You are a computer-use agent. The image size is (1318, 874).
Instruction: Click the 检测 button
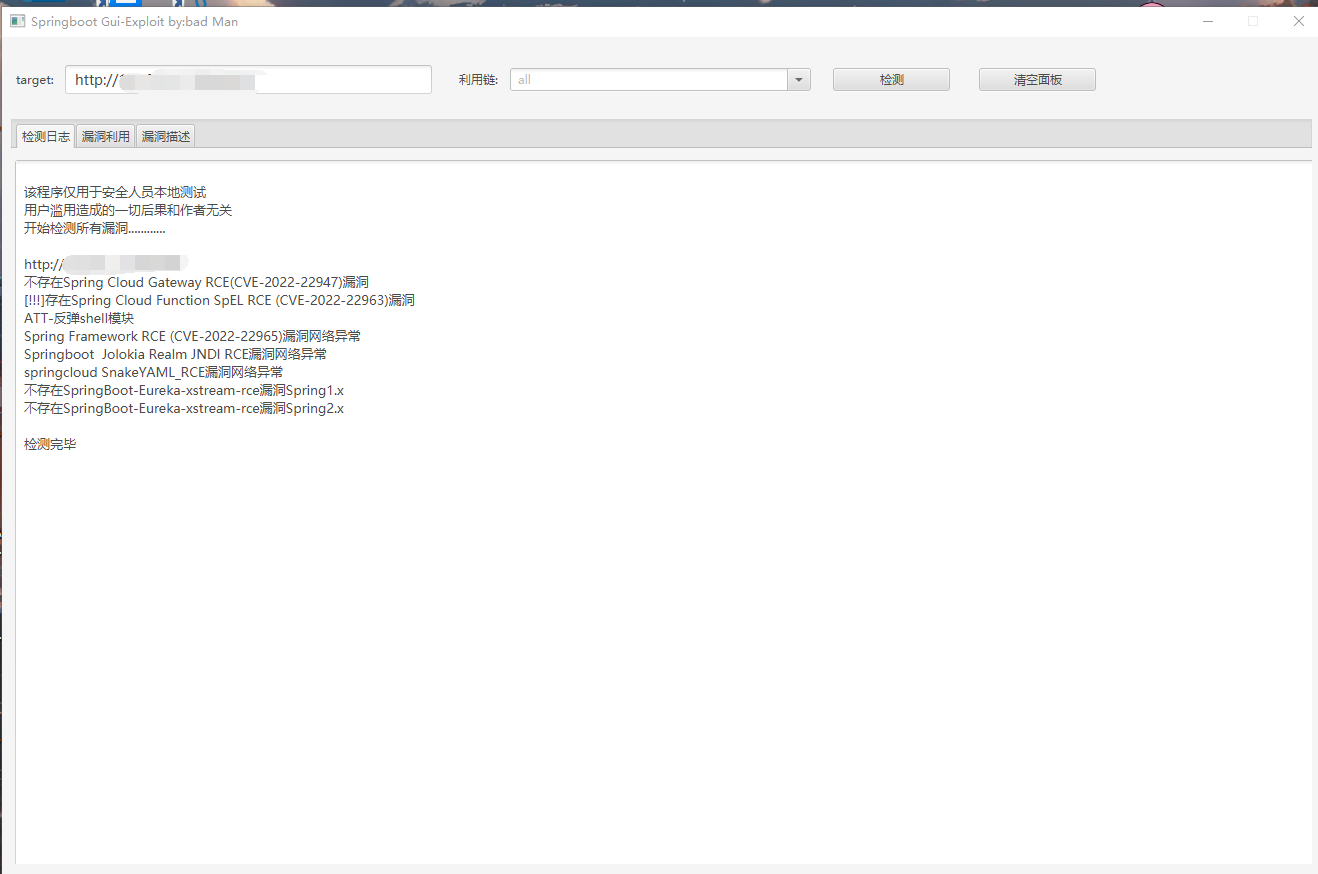[891, 80]
